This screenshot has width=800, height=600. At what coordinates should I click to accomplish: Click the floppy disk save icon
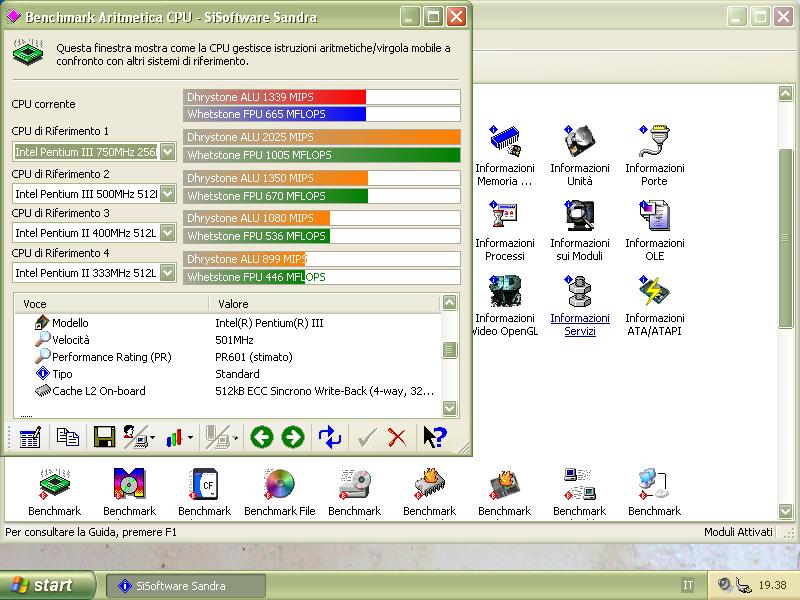104,437
